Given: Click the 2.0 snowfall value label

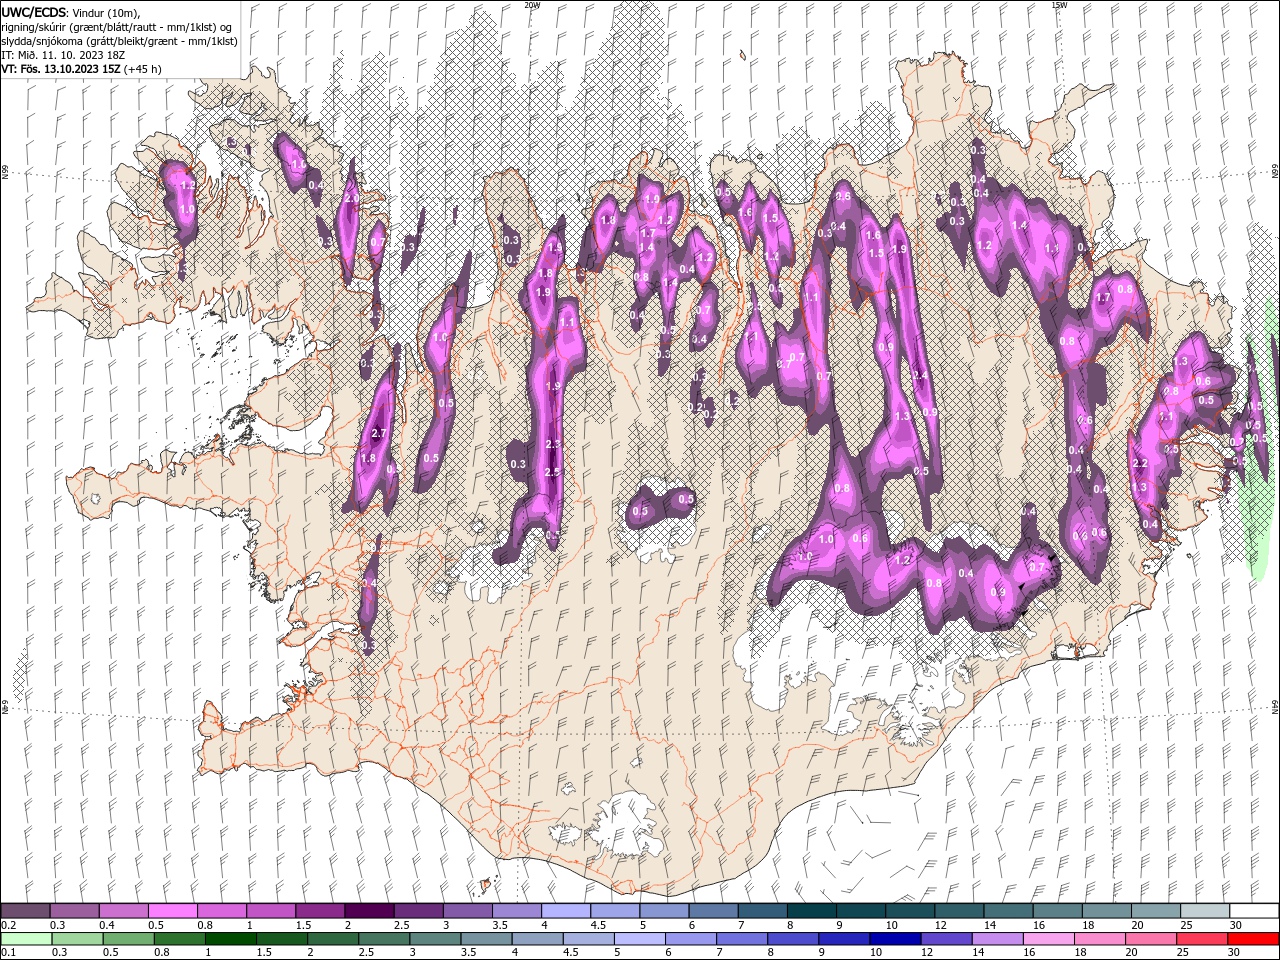Looking at the screenshot, I should (350, 199).
